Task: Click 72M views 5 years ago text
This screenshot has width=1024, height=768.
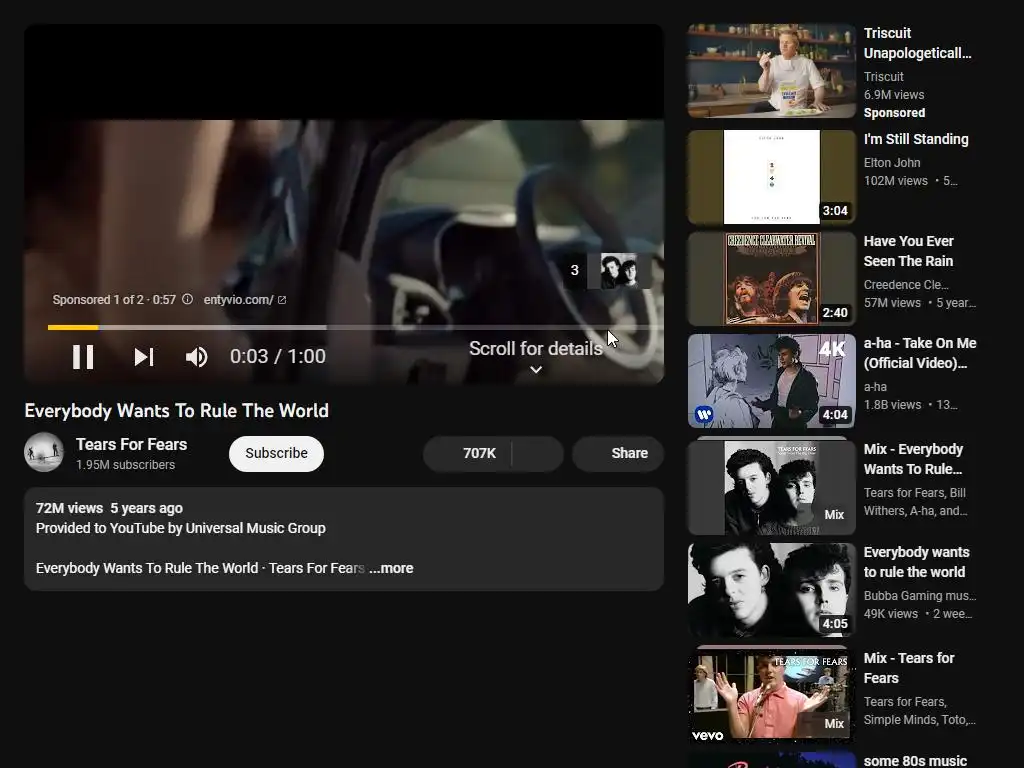Action: [x=109, y=508]
